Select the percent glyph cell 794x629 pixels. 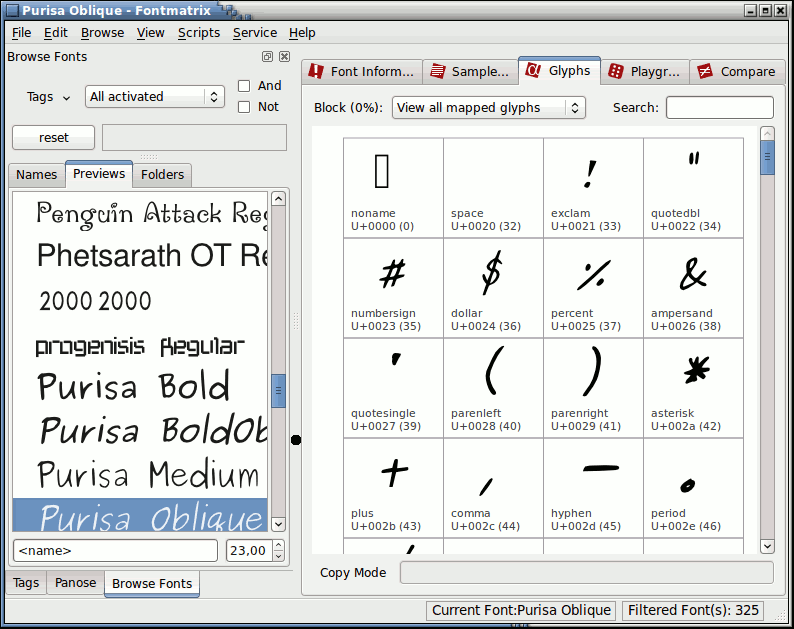coord(593,288)
